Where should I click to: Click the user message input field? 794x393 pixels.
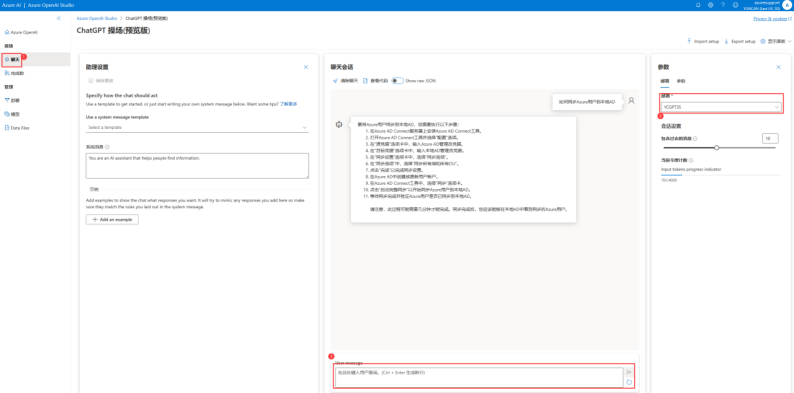click(479, 377)
